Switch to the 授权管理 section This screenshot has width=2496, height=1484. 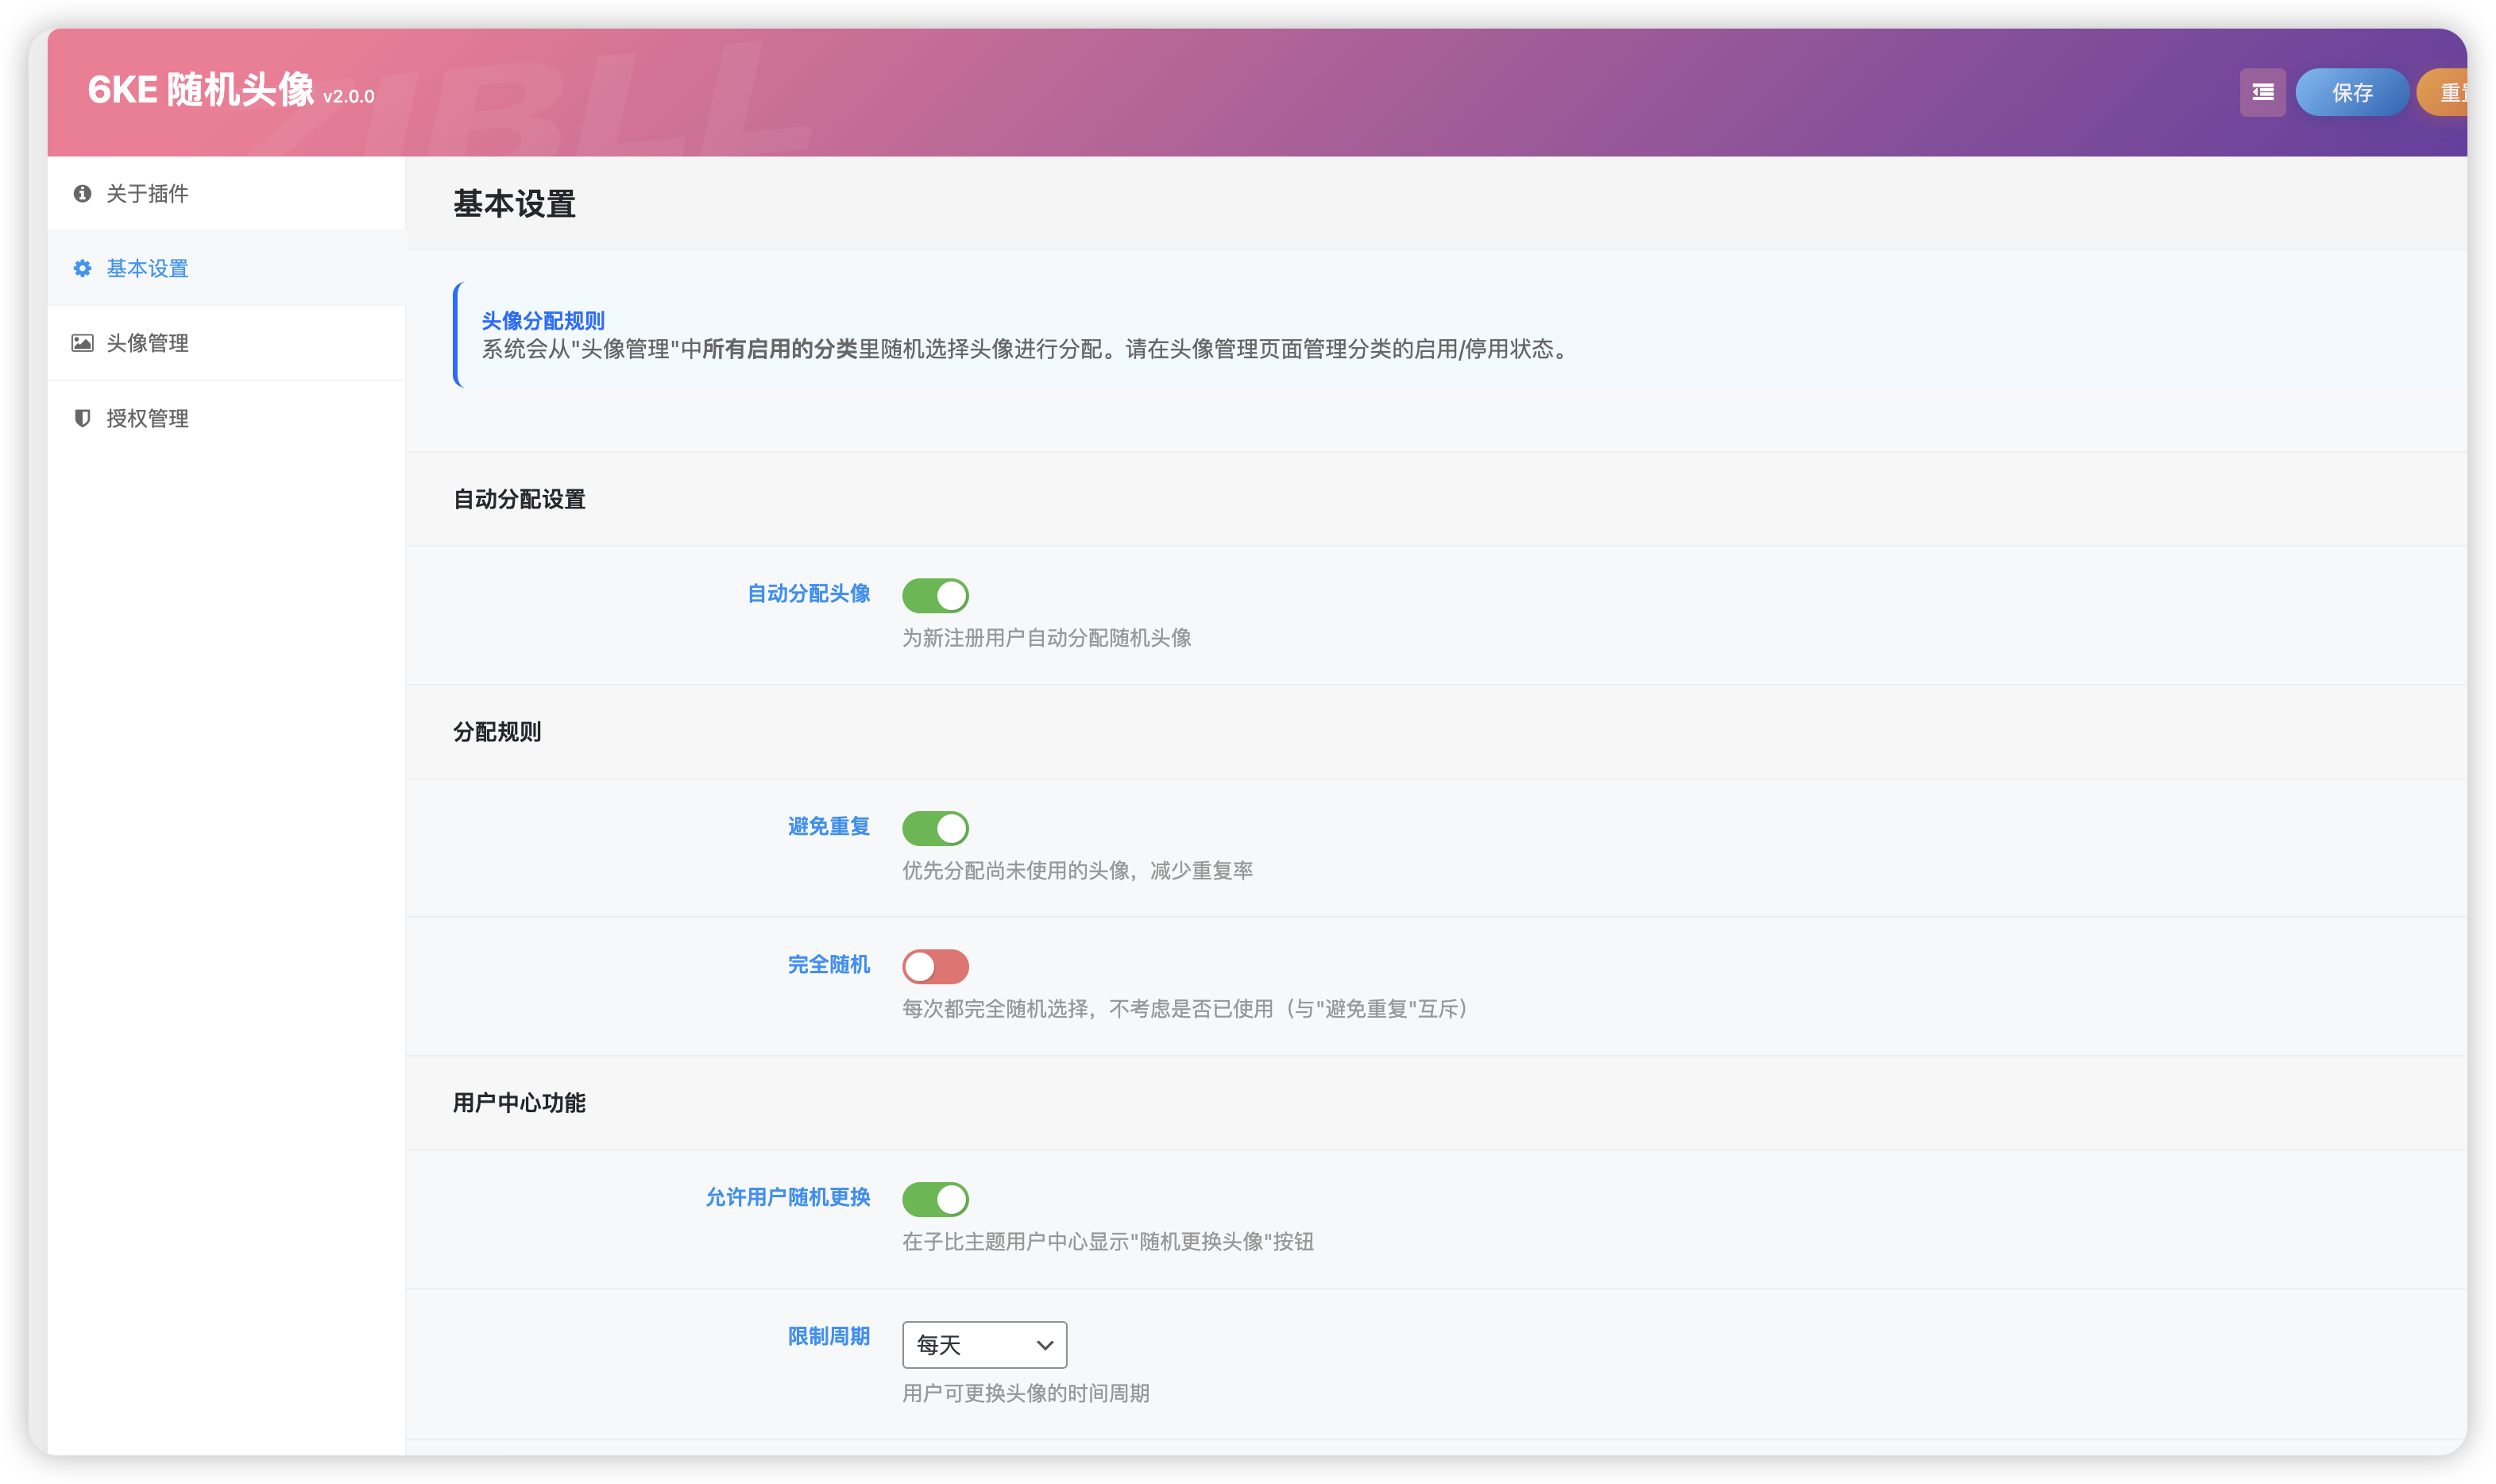tap(146, 418)
